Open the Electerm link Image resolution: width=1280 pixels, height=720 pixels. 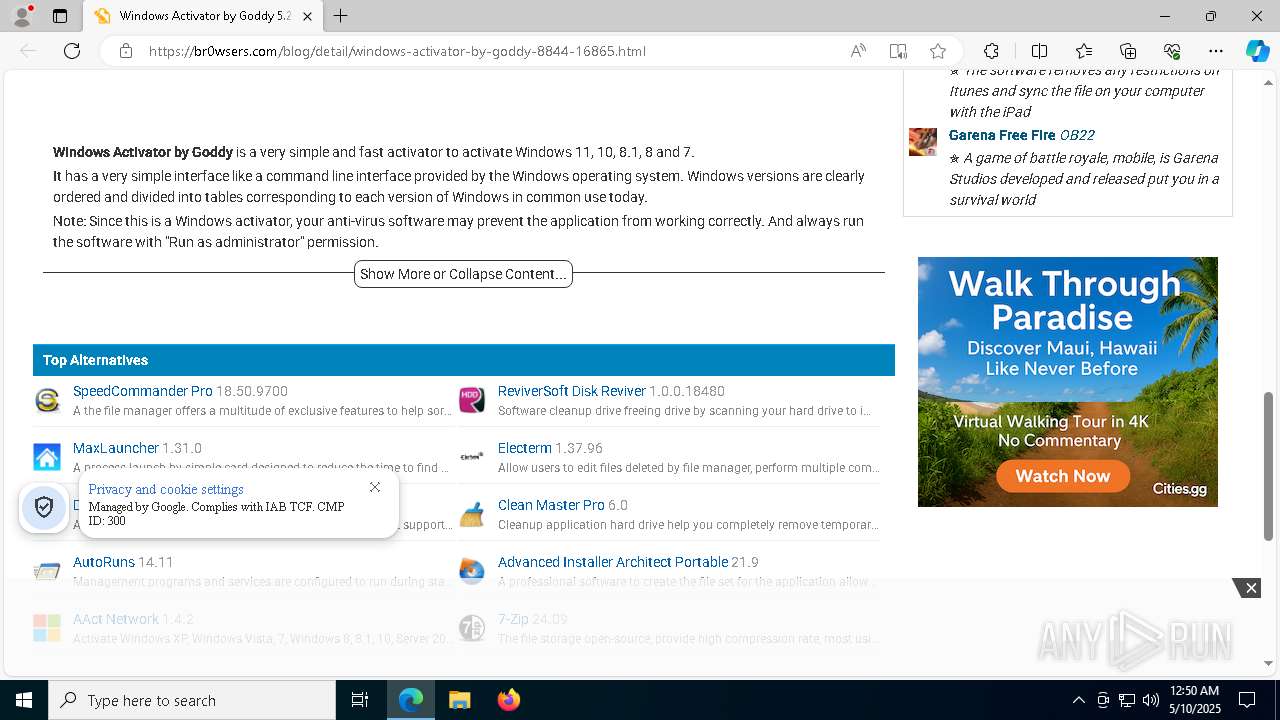525,448
